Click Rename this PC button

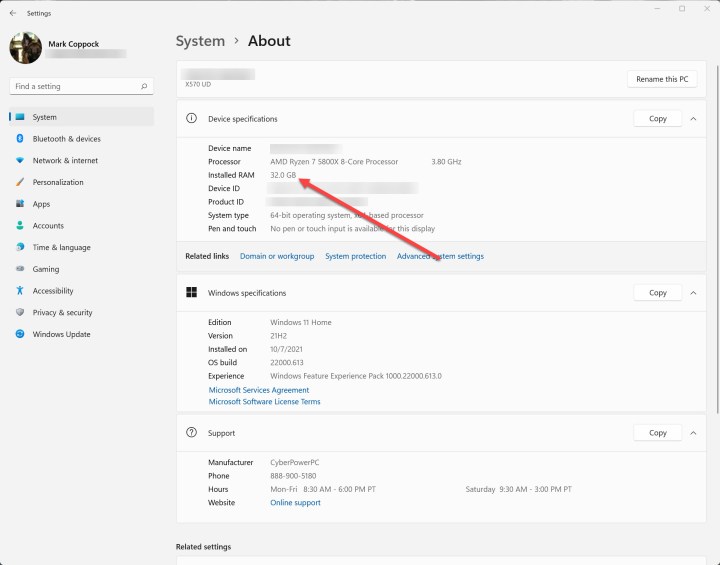662,79
